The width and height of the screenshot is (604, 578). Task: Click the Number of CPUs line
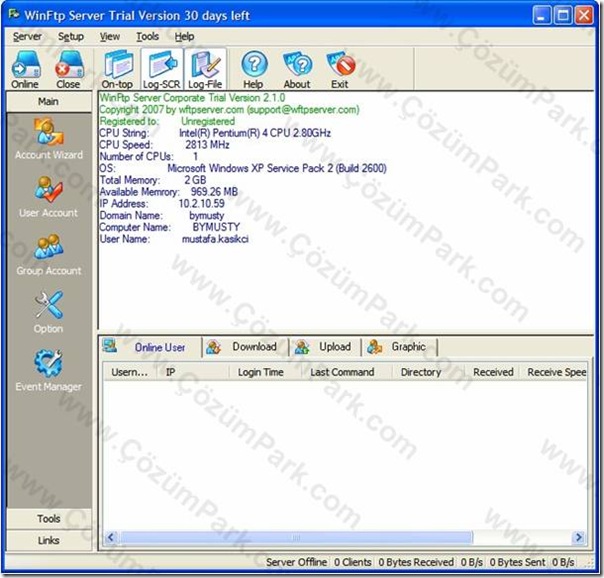(149, 157)
